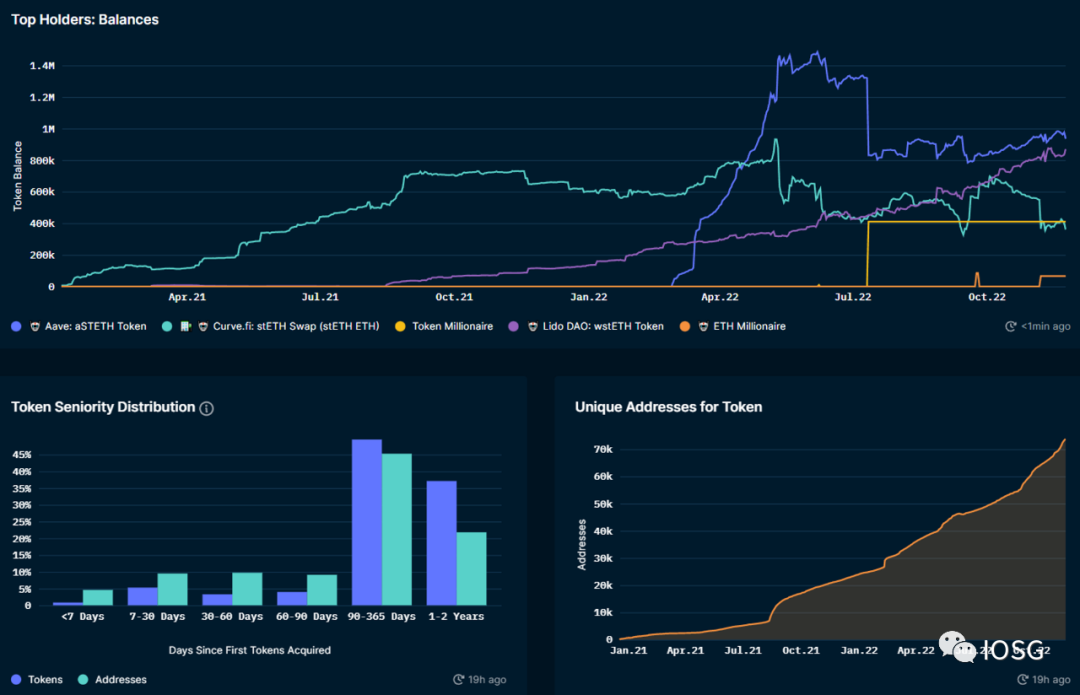Click the refresh clock icon on Top Holders chart
The width and height of the screenshot is (1080, 695).
[x=1011, y=326]
